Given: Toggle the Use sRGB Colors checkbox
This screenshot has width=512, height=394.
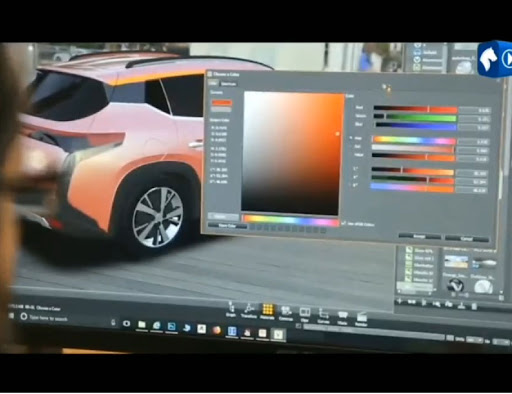Looking at the screenshot, I should click(344, 223).
